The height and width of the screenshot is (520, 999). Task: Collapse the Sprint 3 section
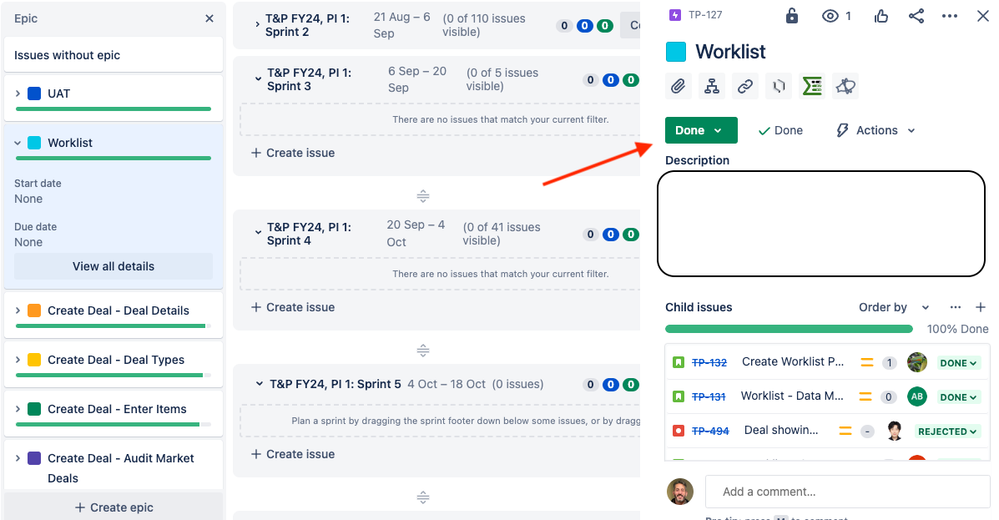[x=258, y=79]
